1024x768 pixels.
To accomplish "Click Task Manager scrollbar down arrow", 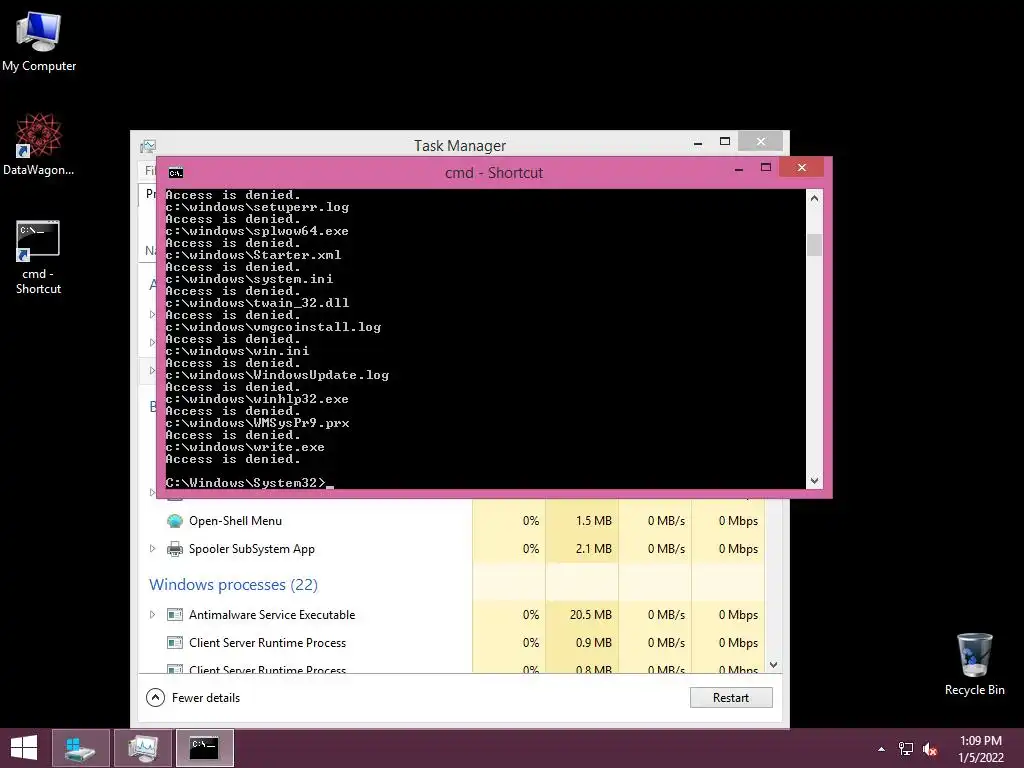I will pyautogui.click(x=773, y=665).
